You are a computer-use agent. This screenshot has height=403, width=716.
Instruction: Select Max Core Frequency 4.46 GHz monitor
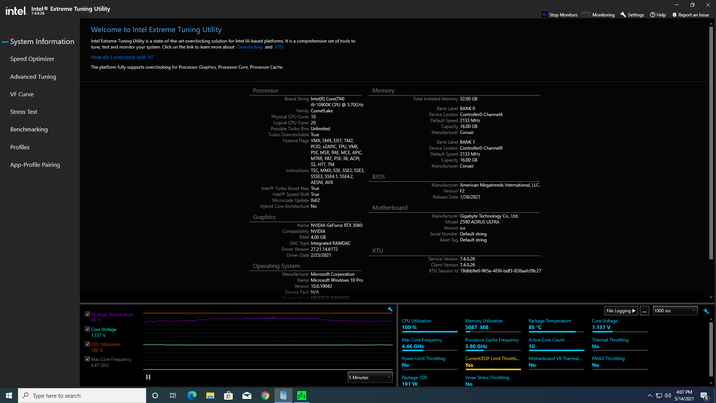[429, 343]
